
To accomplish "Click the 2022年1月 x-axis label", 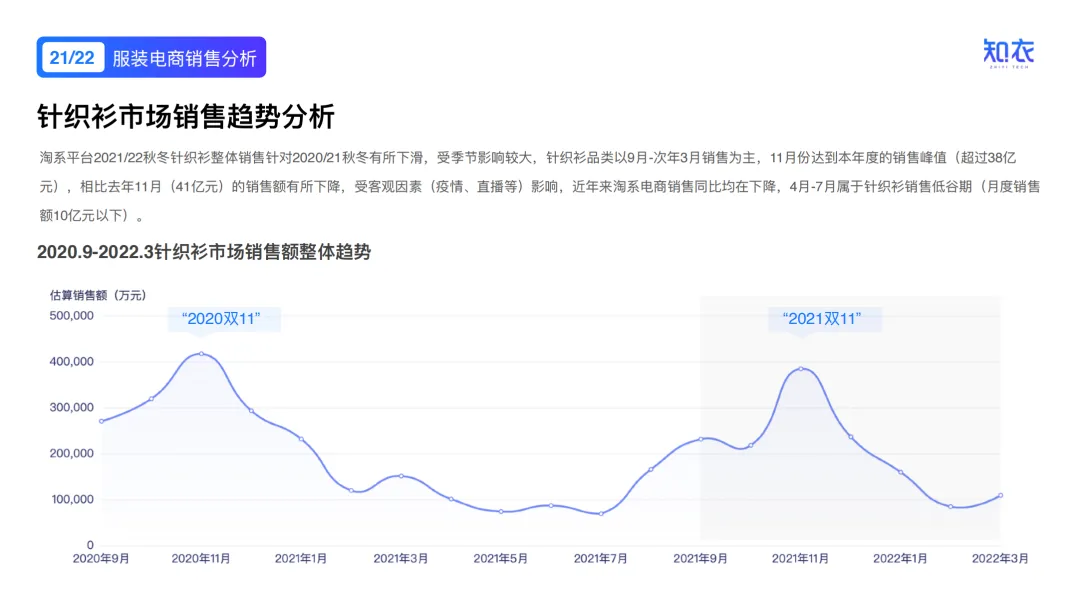I will (x=900, y=559).
